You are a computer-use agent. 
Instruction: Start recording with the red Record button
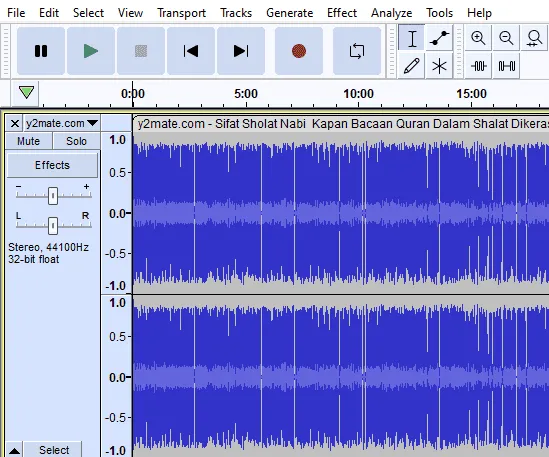point(299,51)
